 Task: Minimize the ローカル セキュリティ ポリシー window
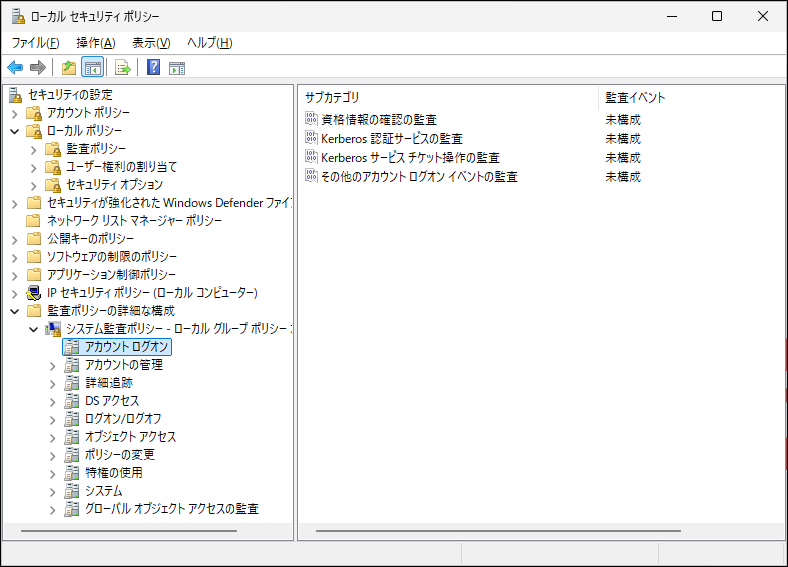(x=672, y=16)
